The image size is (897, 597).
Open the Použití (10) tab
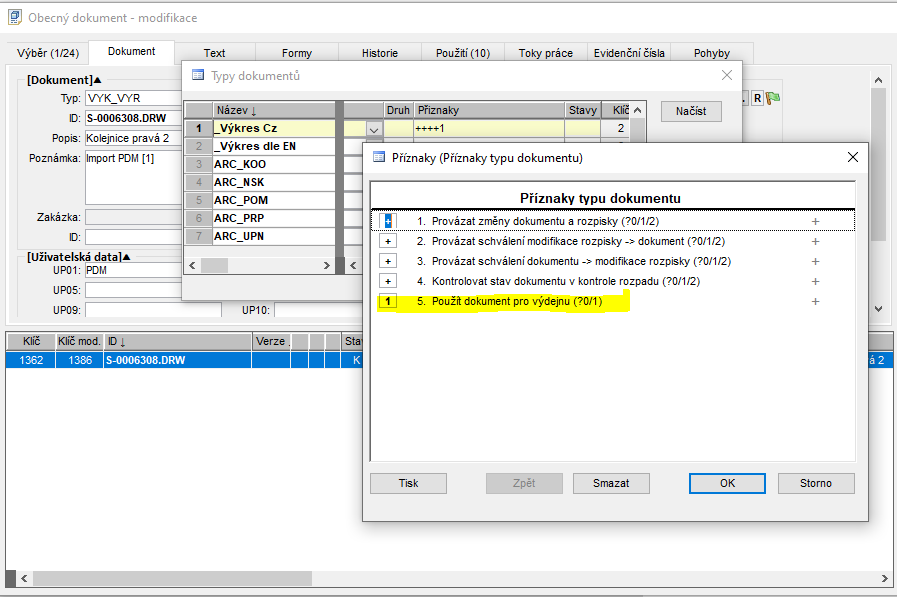point(463,53)
